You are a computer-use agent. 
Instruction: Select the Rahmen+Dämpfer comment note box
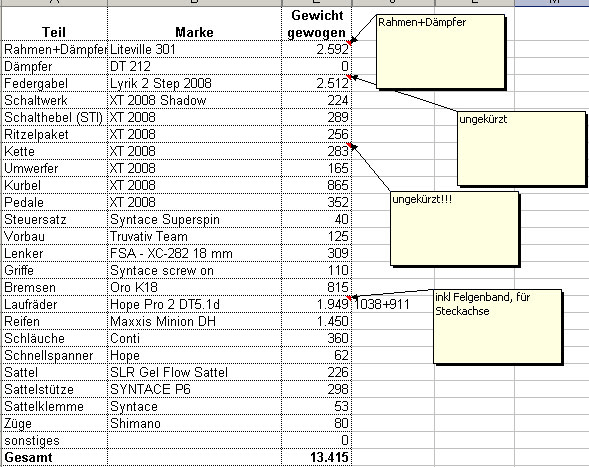pos(441,52)
